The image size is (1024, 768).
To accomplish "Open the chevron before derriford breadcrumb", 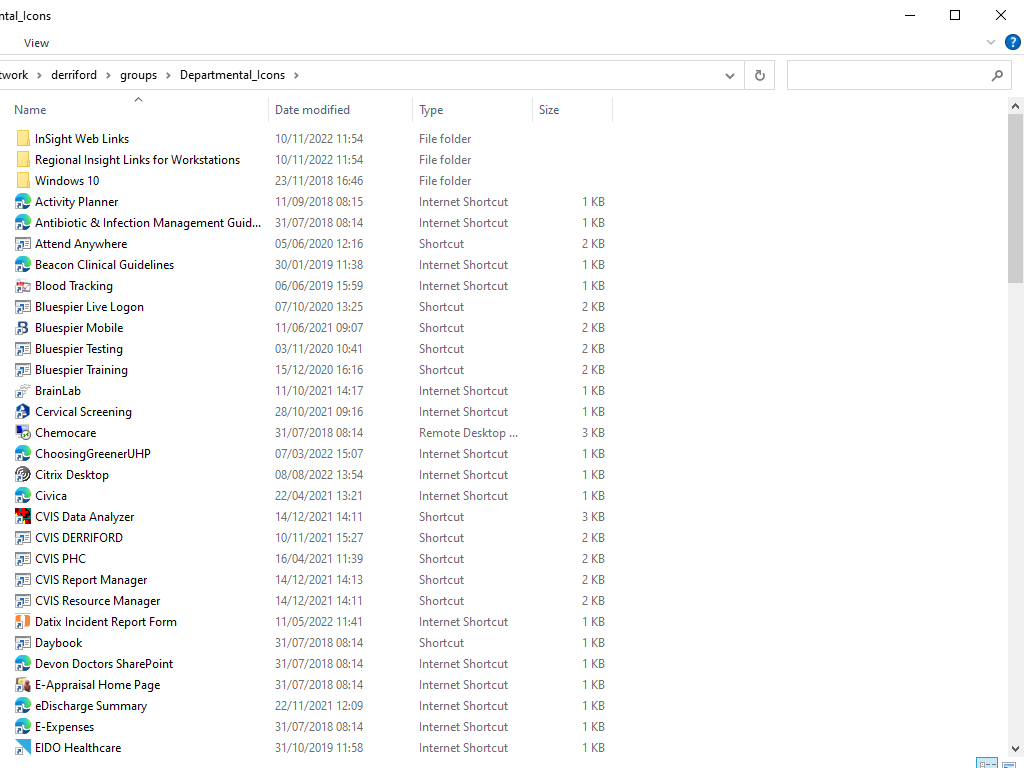I will point(39,75).
